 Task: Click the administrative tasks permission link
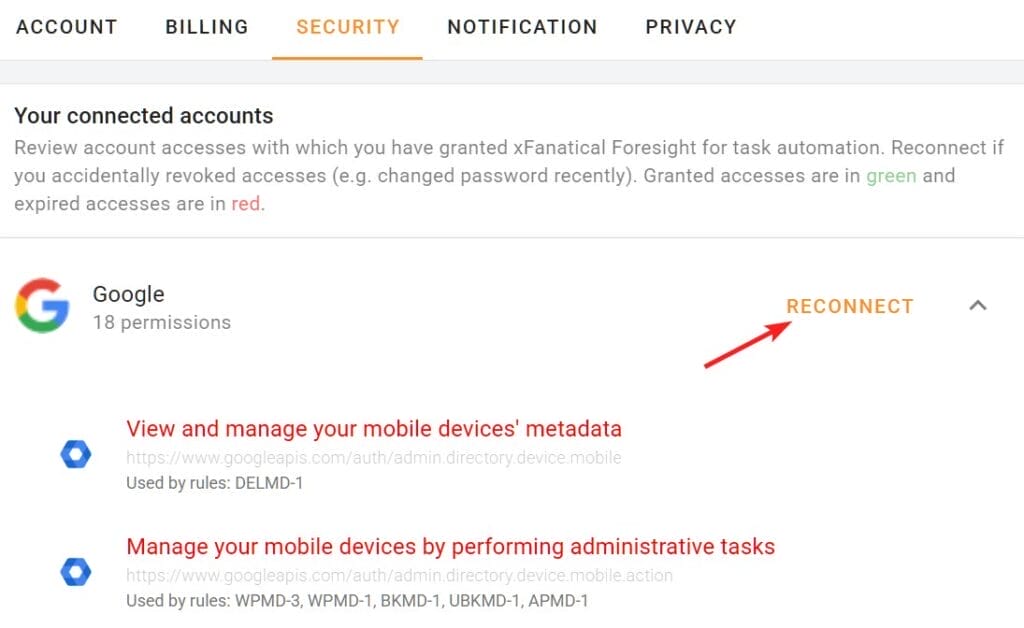[449, 546]
